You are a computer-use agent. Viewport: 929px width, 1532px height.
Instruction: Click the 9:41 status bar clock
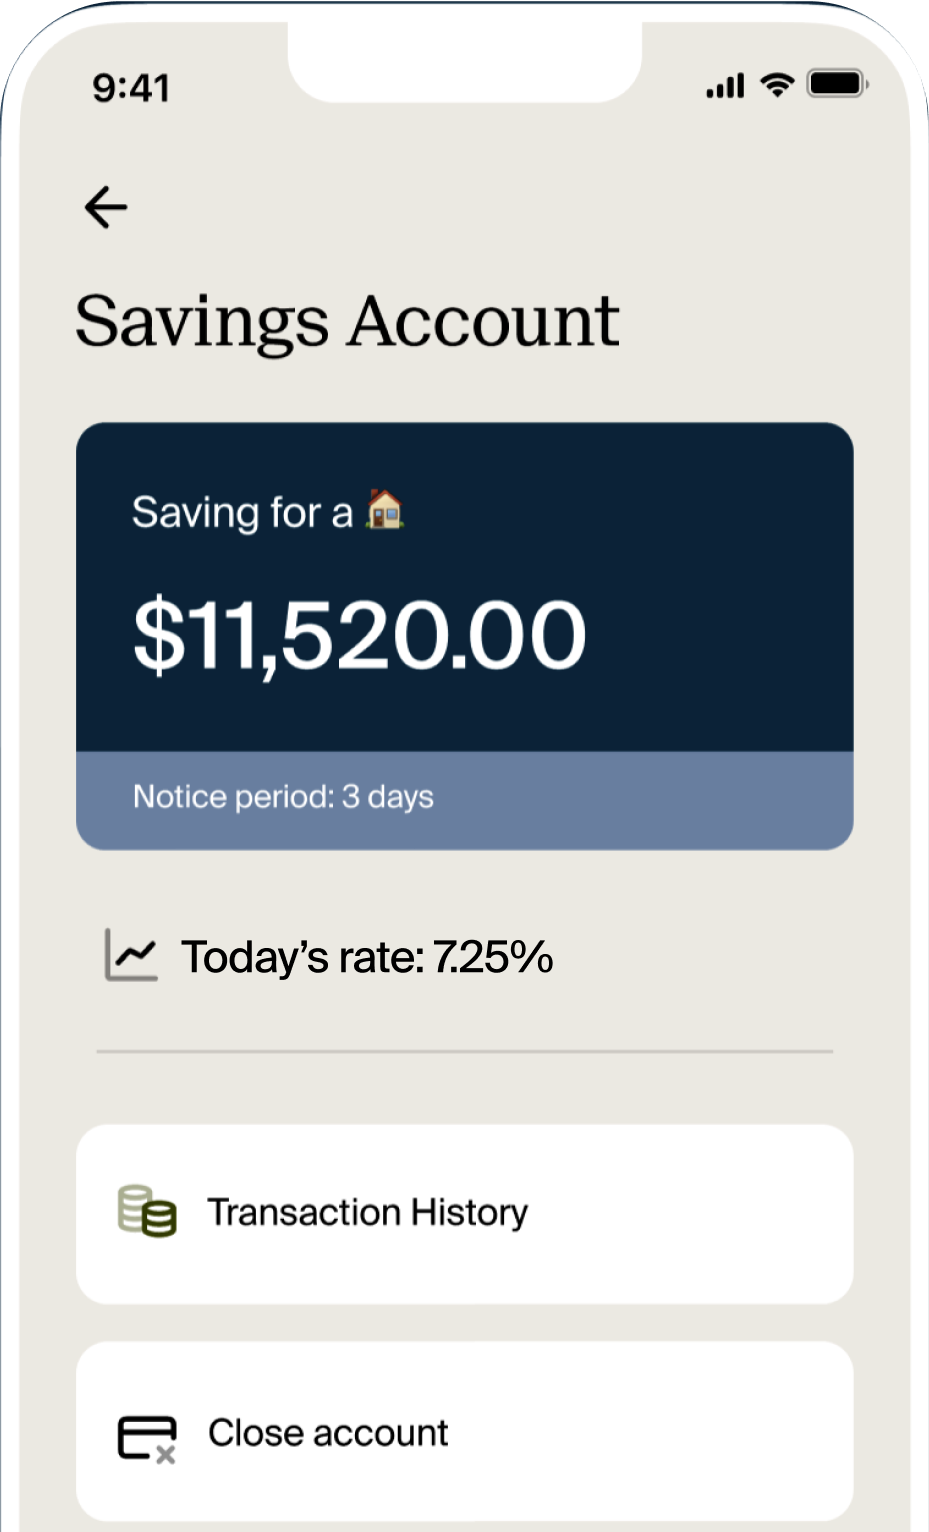point(131,88)
